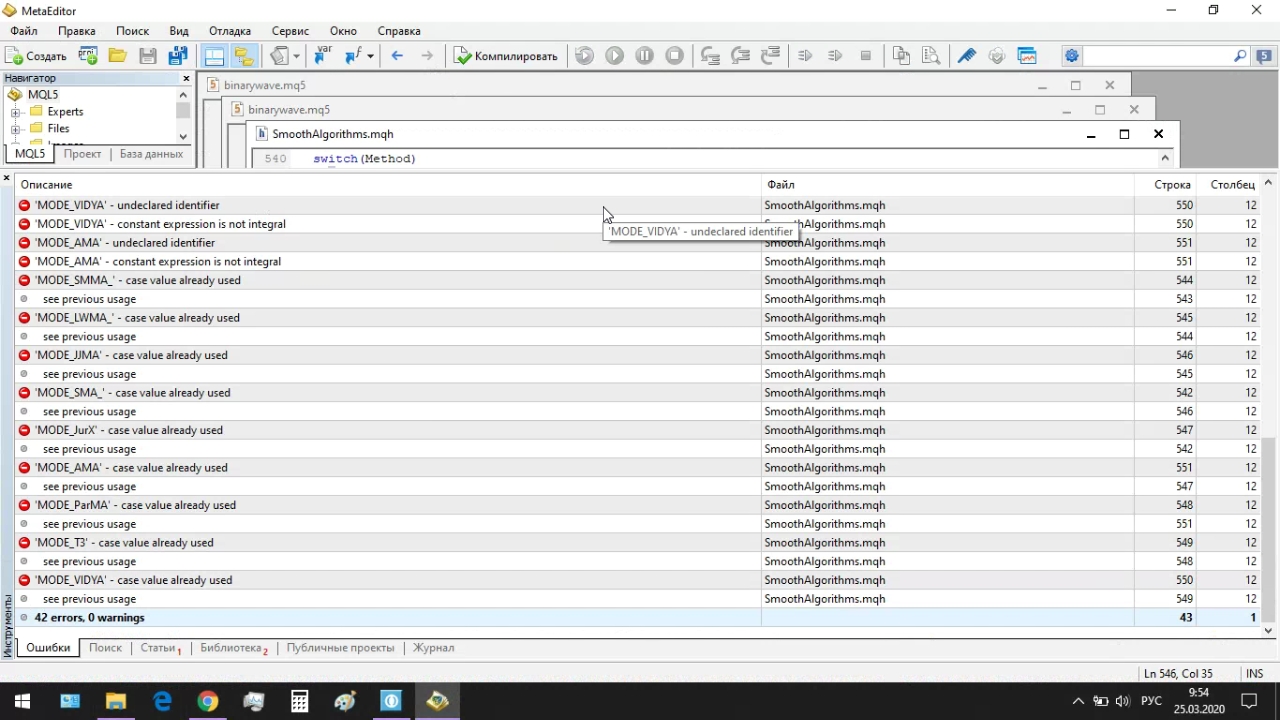Click the Step Into debug icon
1280x720 pixels.
[x=711, y=56]
